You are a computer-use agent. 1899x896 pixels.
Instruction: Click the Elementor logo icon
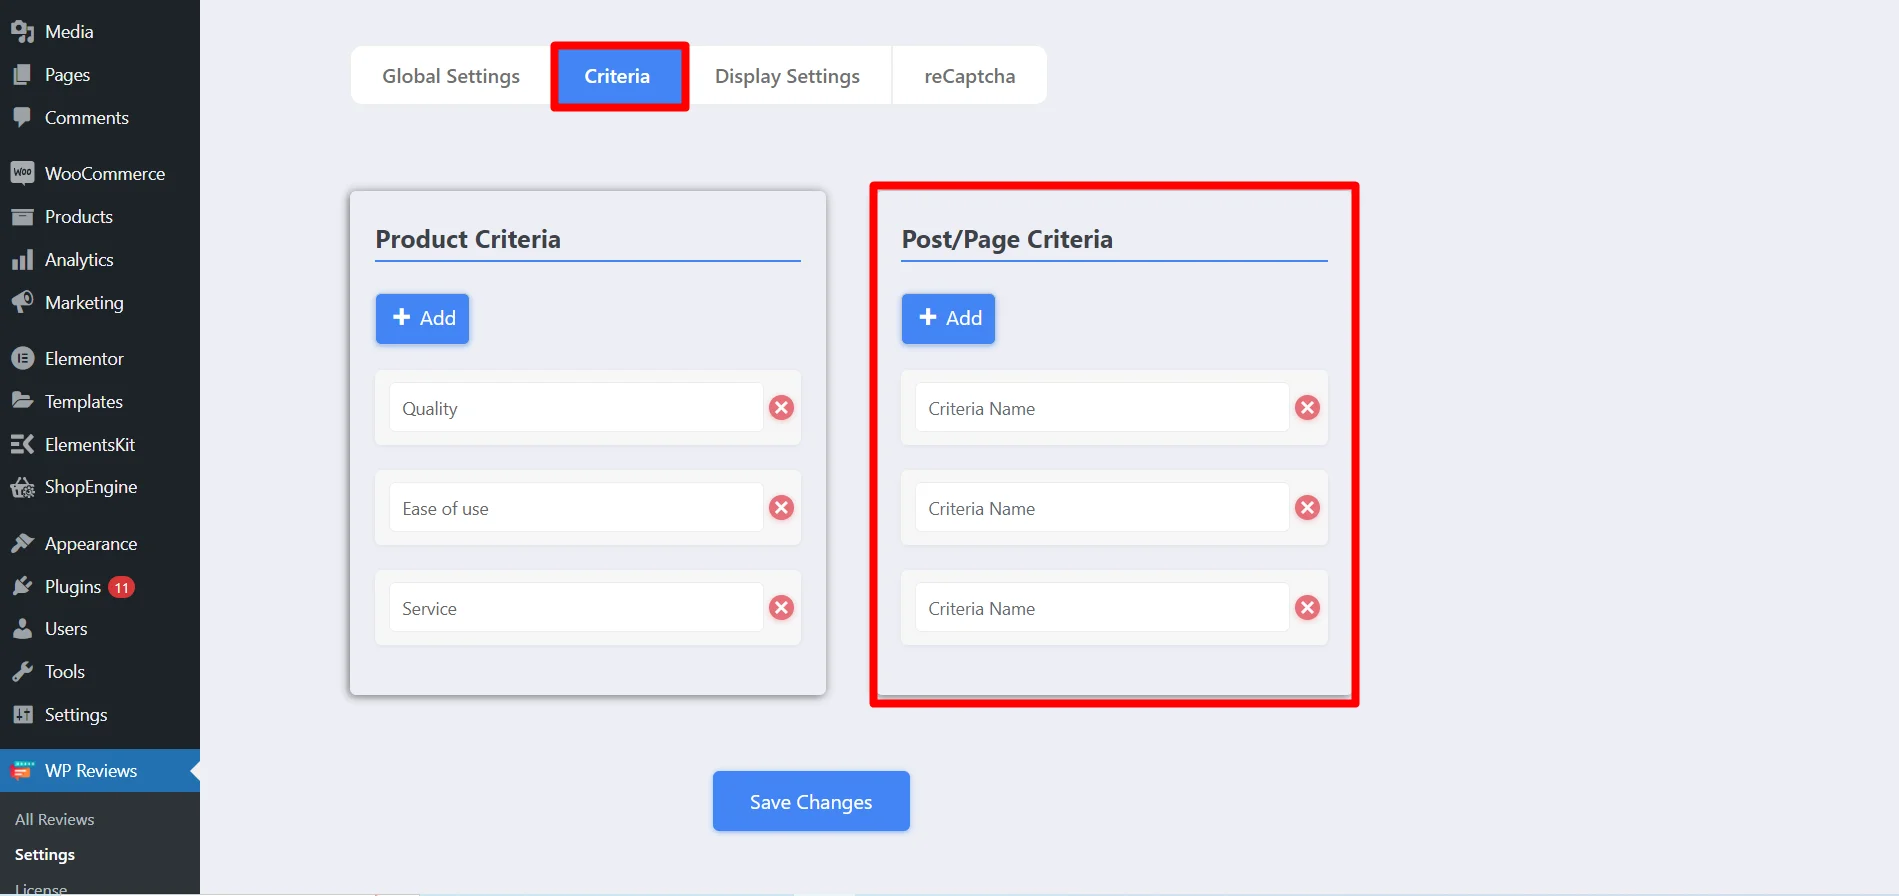(x=22, y=358)
